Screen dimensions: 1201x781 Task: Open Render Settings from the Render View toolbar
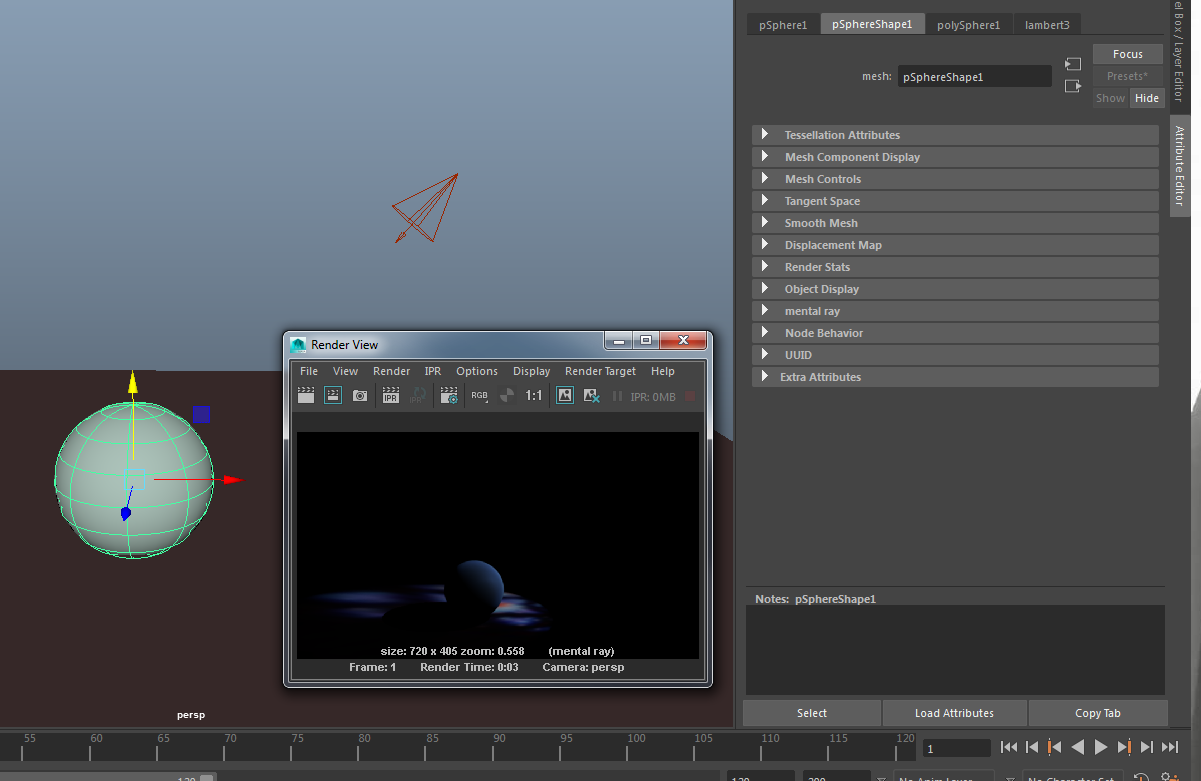[x=449, y=396]
